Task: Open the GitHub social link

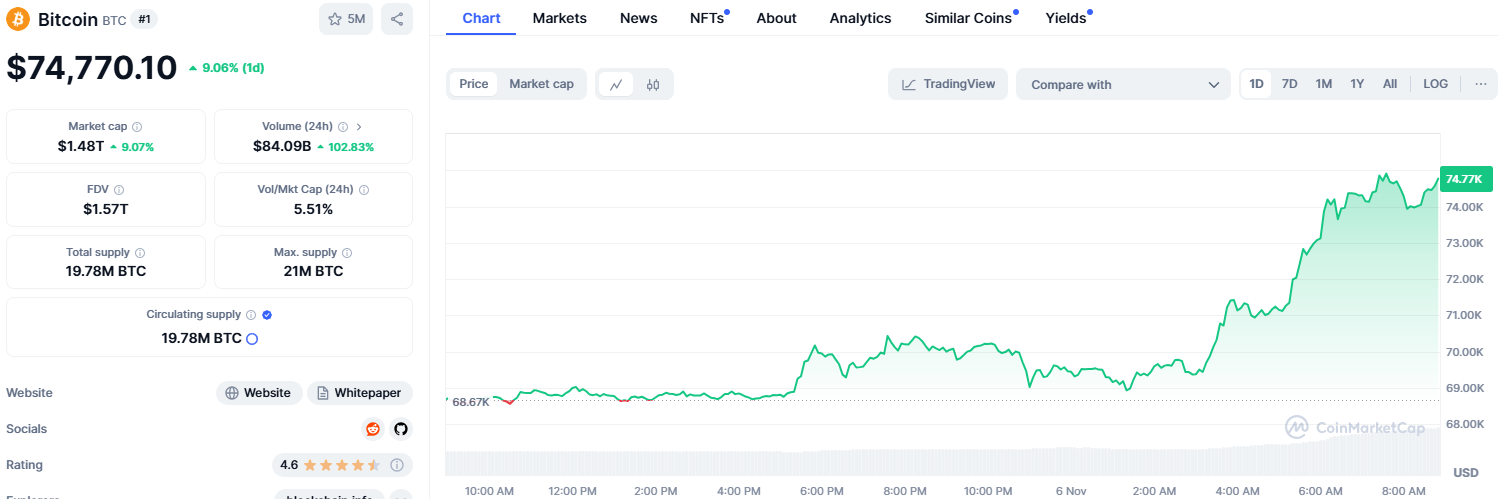Action: point(401,429)
